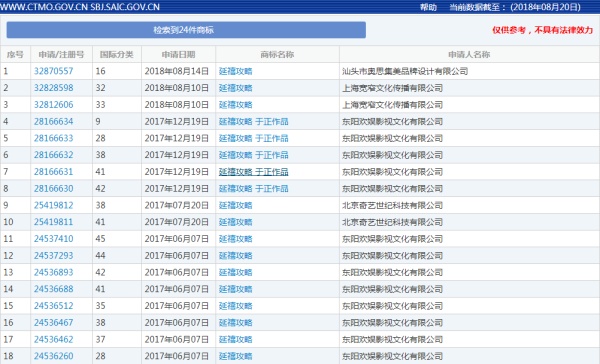Open trademark name link in row 12
The width and height of the screenshot is (600, 364).
(235, 256)
